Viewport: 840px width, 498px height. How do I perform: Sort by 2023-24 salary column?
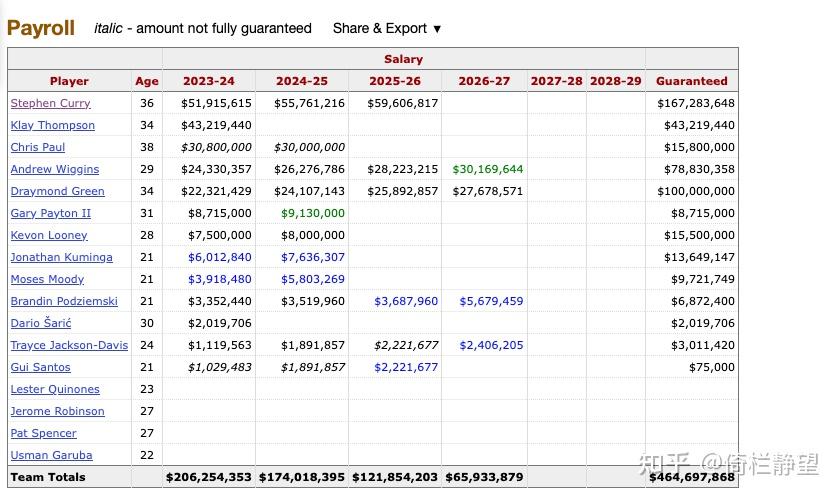pos(209,81)
